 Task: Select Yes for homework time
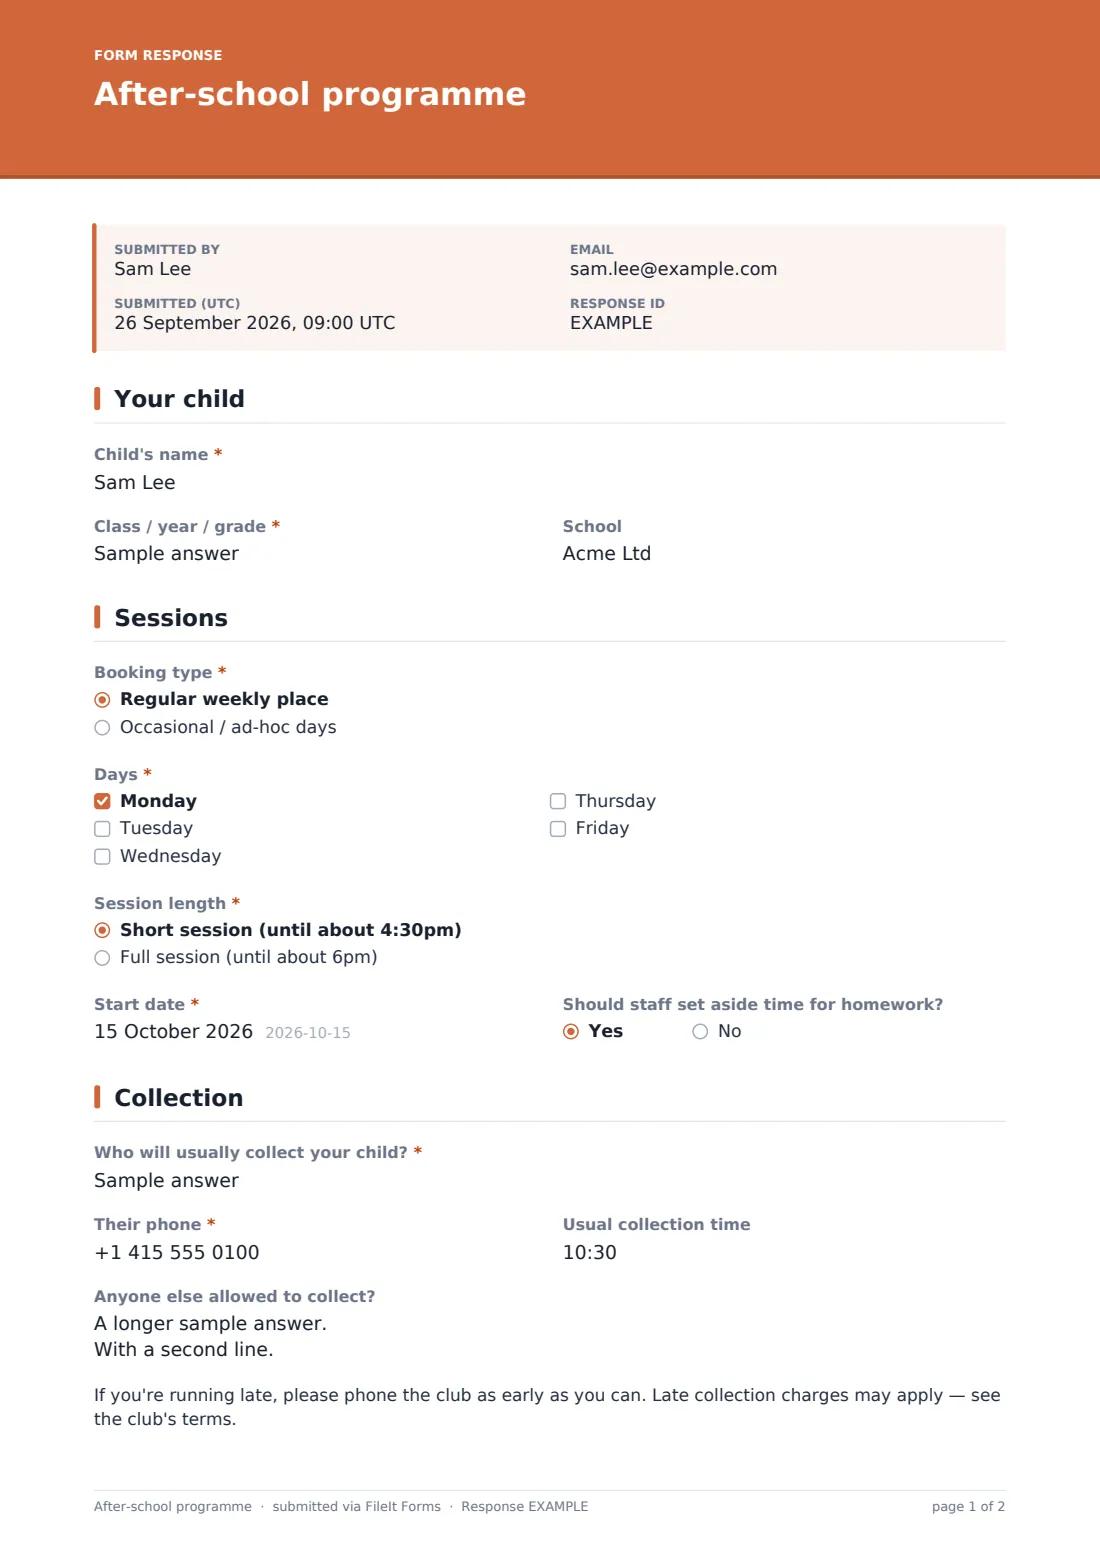[571, 1032]
